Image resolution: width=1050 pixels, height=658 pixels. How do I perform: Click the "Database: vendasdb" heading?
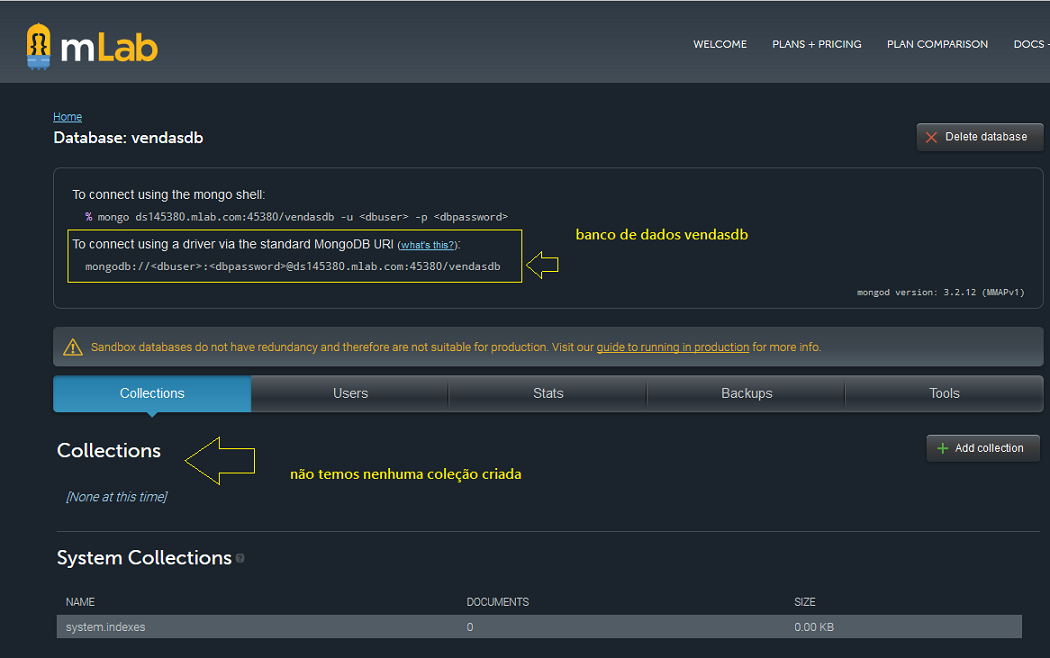(129, 138)
